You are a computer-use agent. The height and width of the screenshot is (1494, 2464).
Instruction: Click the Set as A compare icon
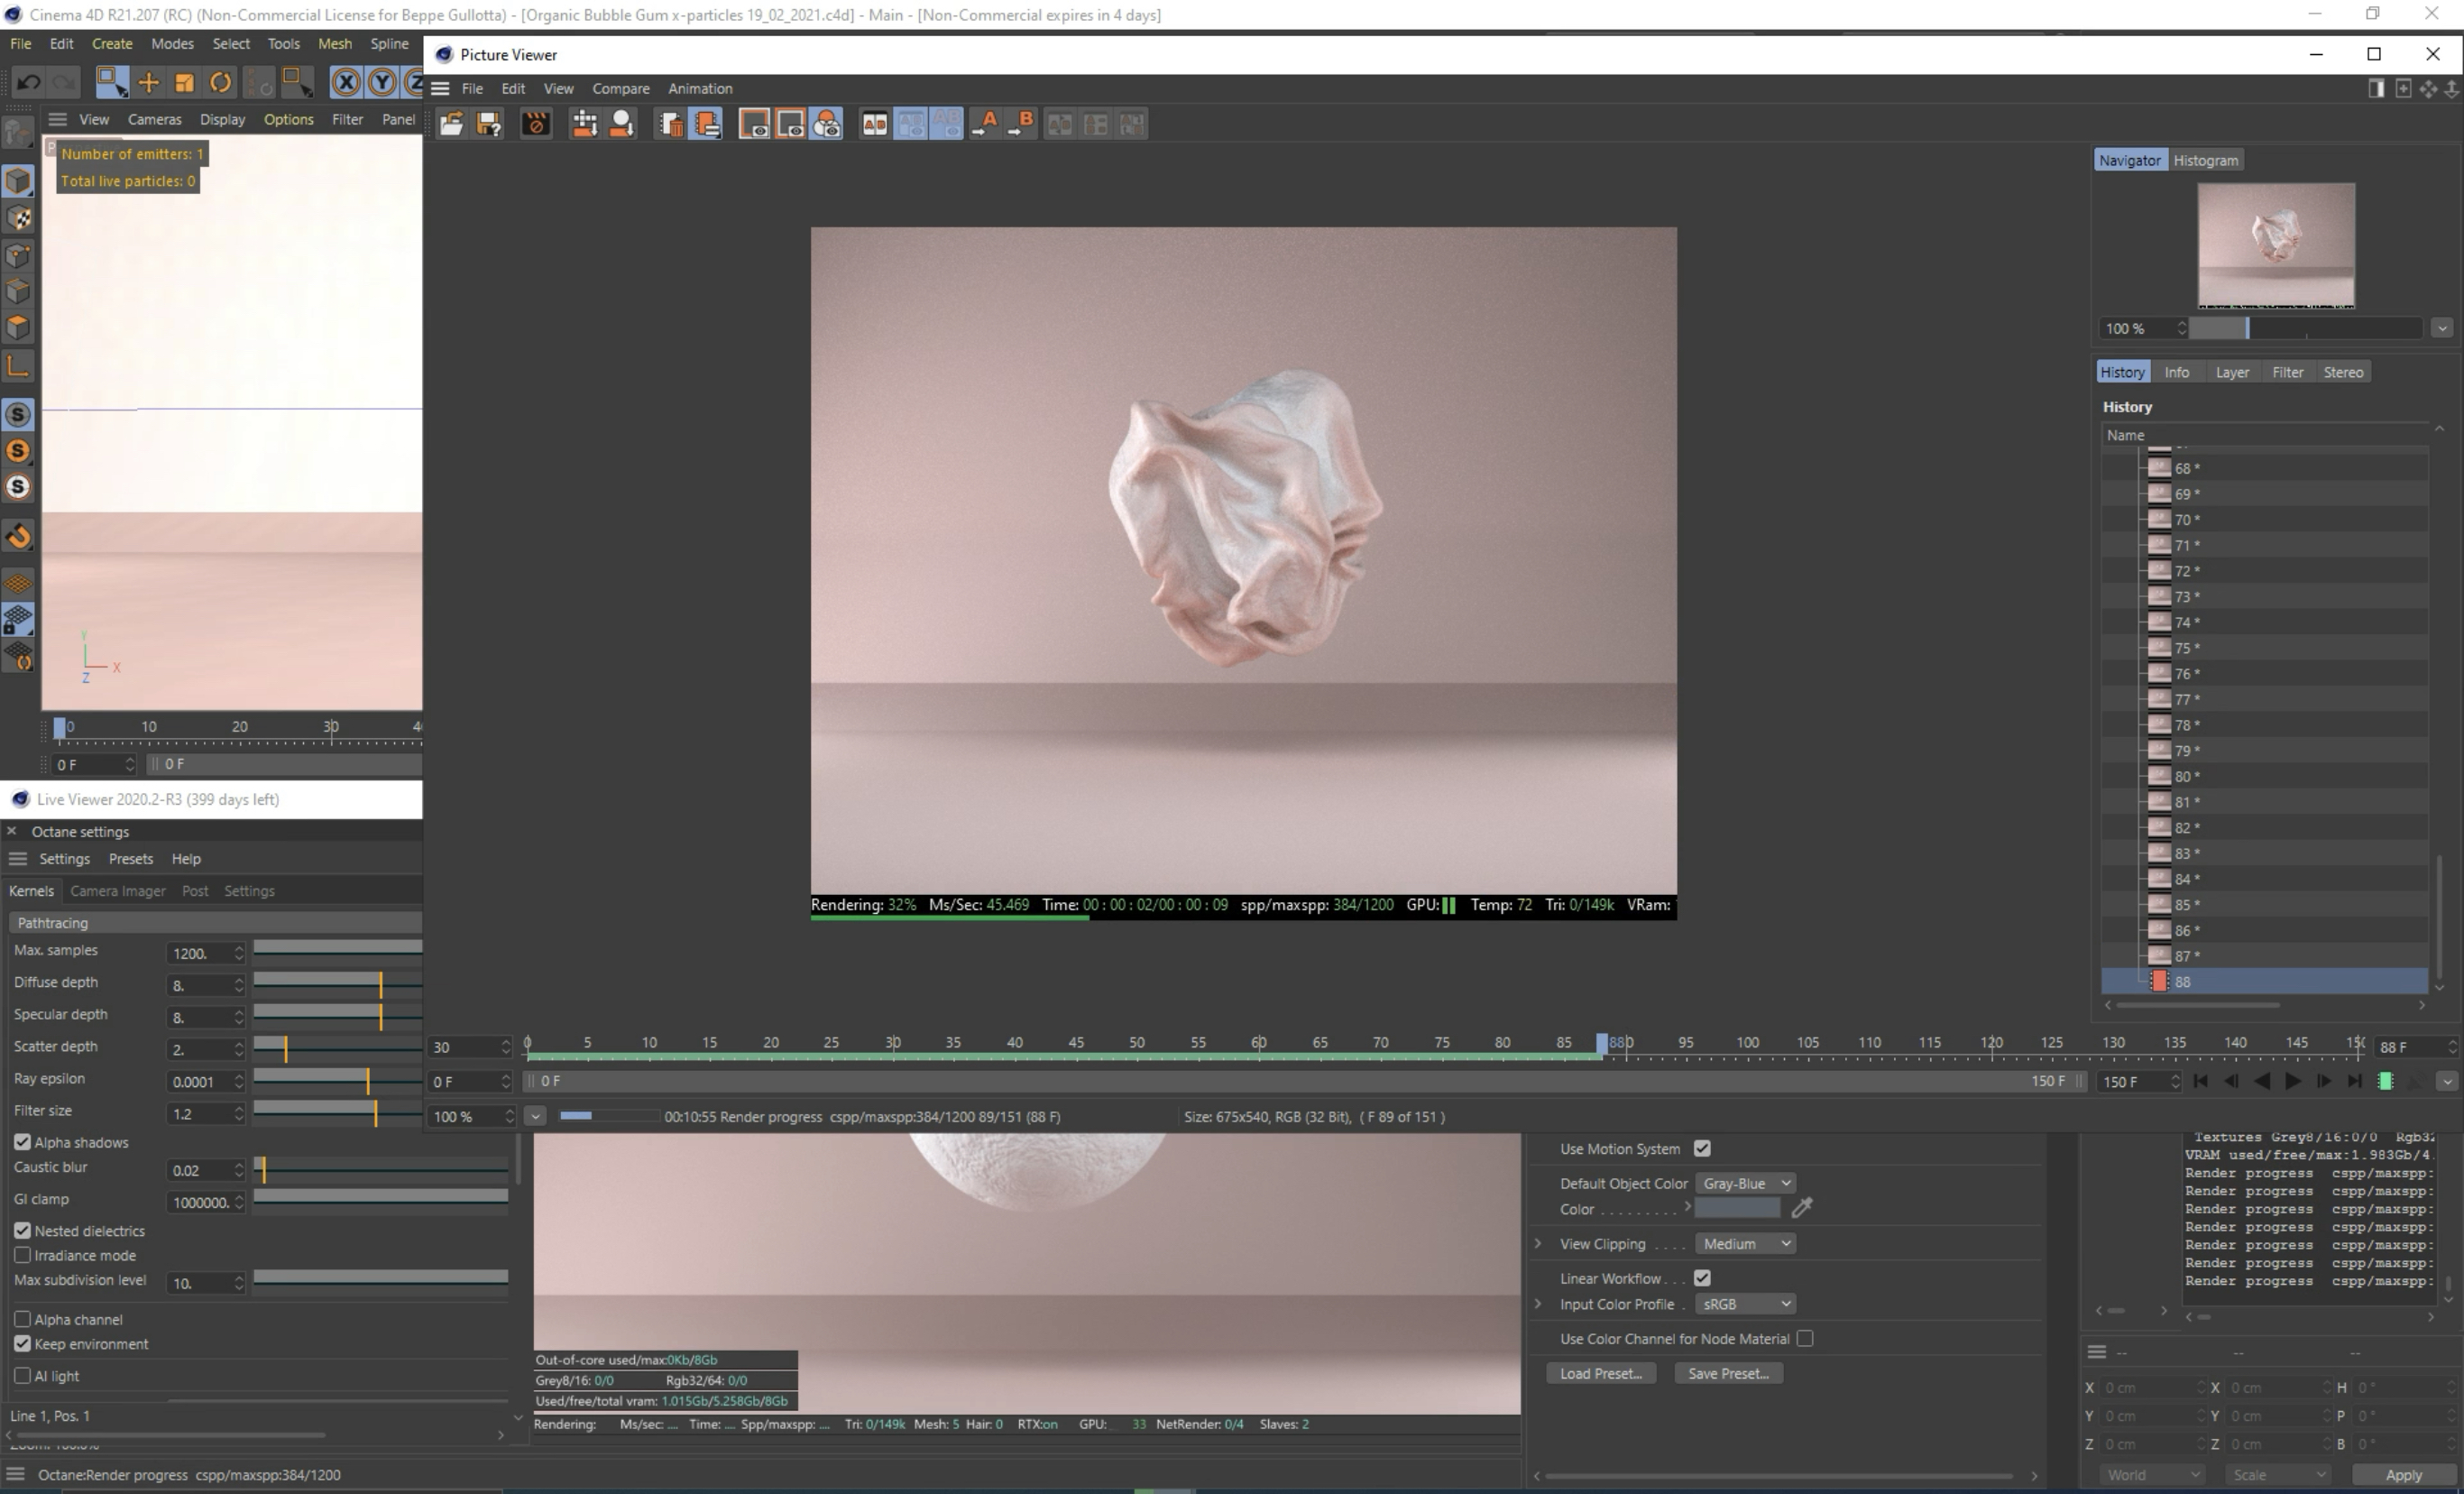(985, 124)
